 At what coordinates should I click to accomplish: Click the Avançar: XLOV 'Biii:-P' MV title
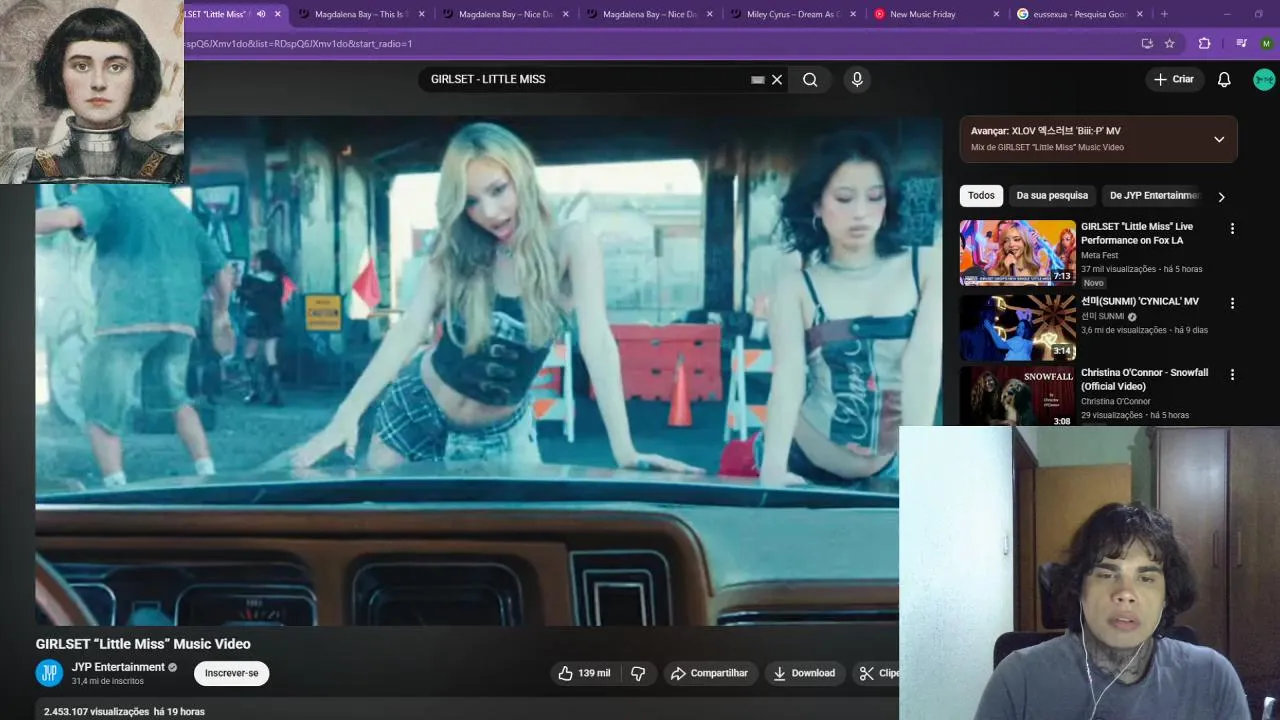click(1045, 131)
